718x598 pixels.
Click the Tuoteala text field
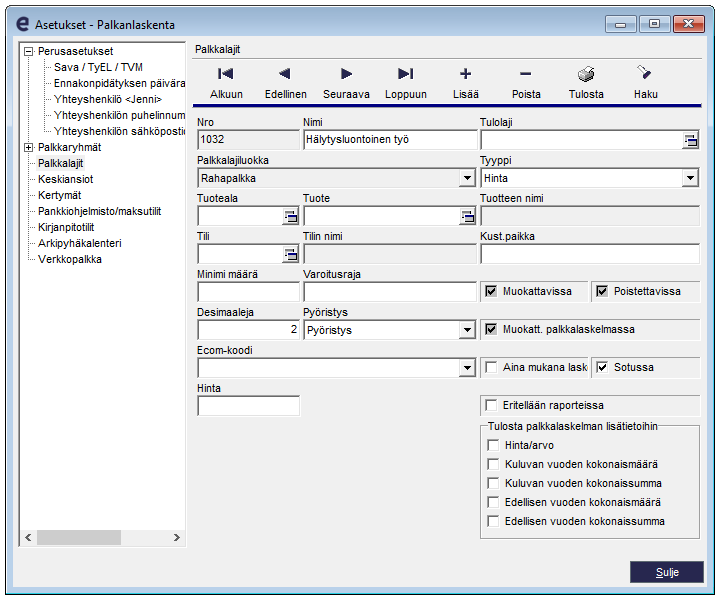(x=240, y=216)
